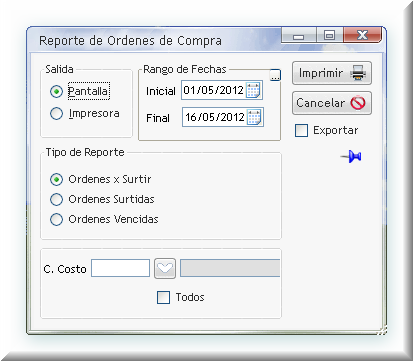413x361 pixels.
Task: Click the Final date field
Action: (215, 117)
